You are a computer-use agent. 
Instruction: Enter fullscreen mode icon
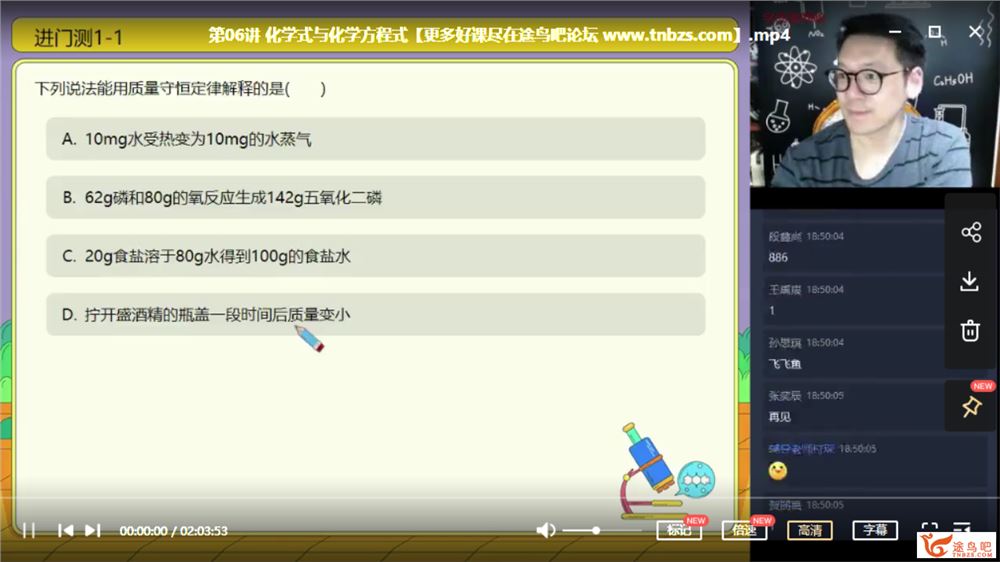click(x=929, y=528)
